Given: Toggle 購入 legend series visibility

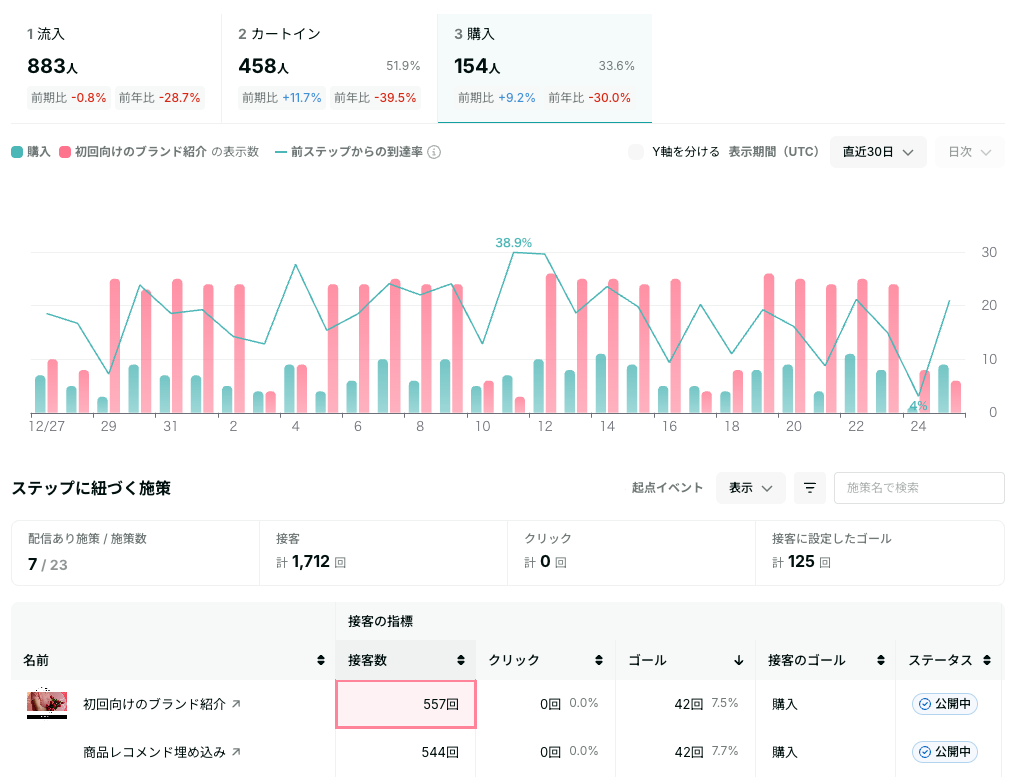Looking at the screenshot, I should pyautogui.click(x=31, y=152).
